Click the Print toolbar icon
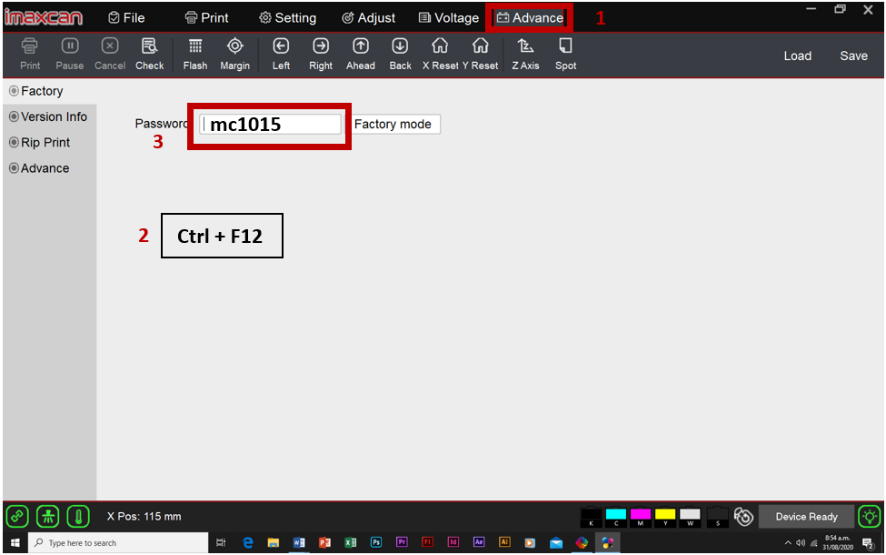The image size is (886, 555). (29, 54)
